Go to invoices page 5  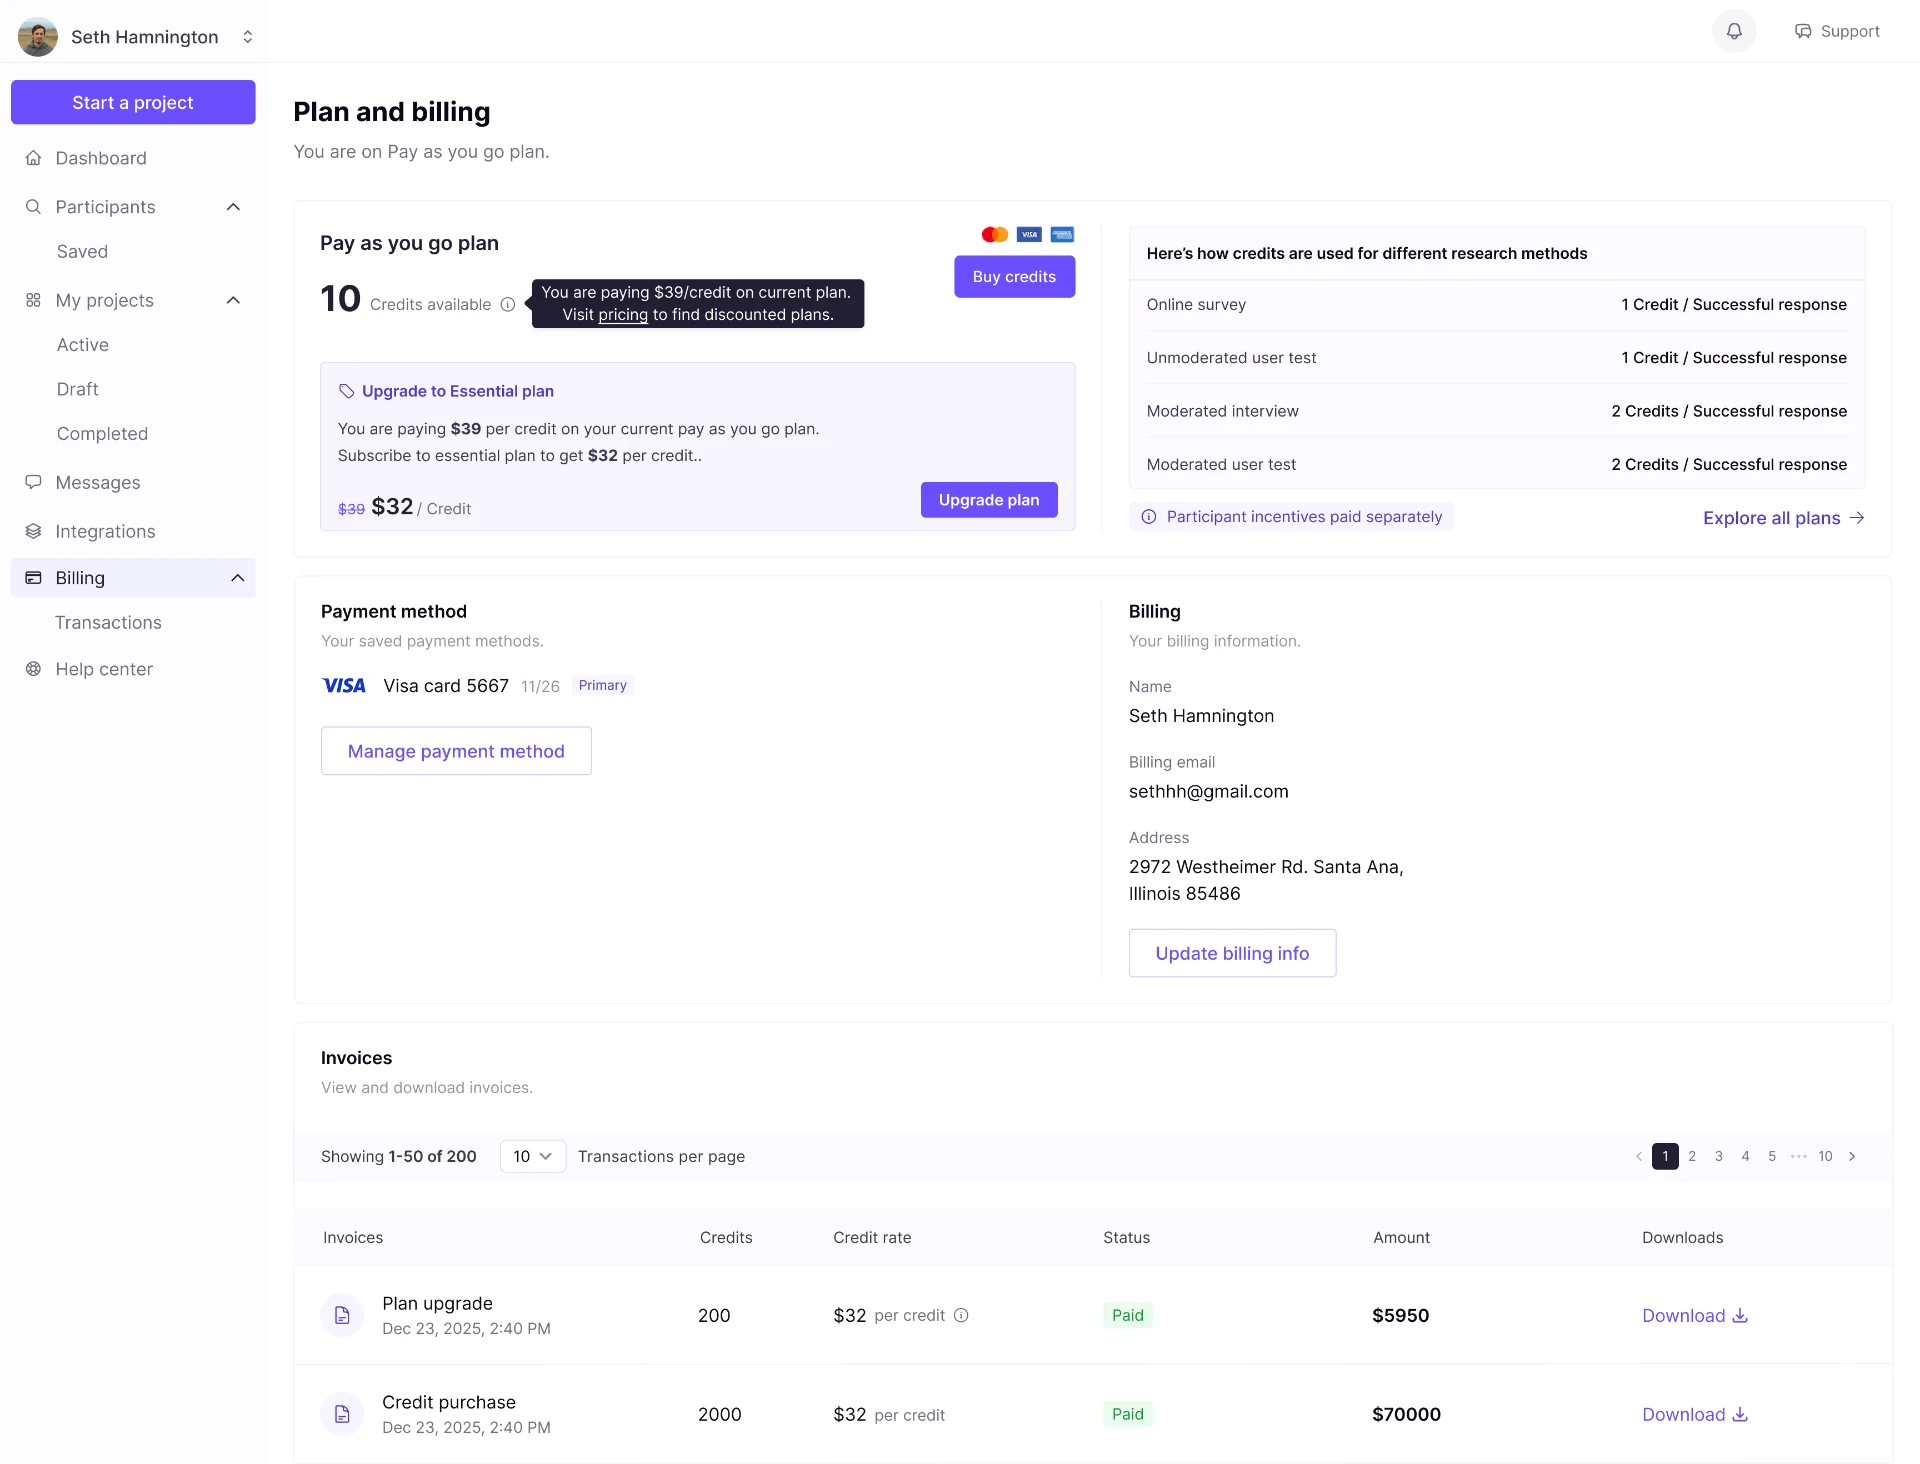coord(1772,1156)
